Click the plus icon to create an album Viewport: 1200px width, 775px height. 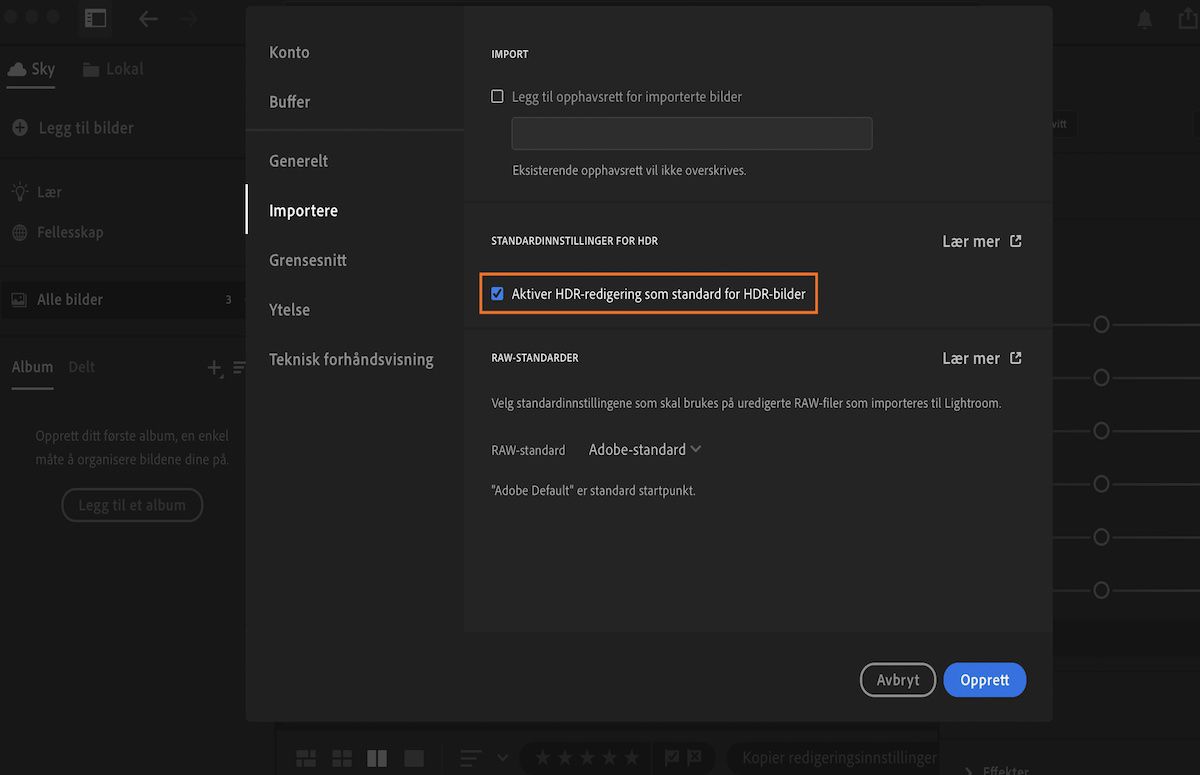pos(214,368)
